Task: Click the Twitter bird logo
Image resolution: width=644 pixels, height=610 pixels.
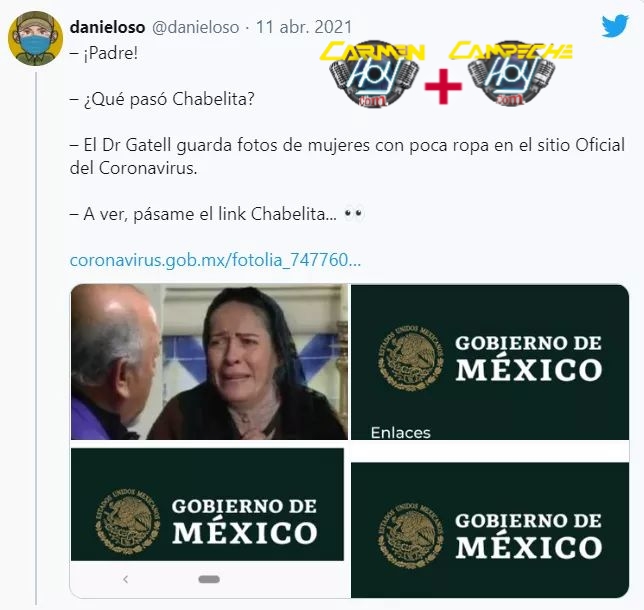Action: (615, 26)
